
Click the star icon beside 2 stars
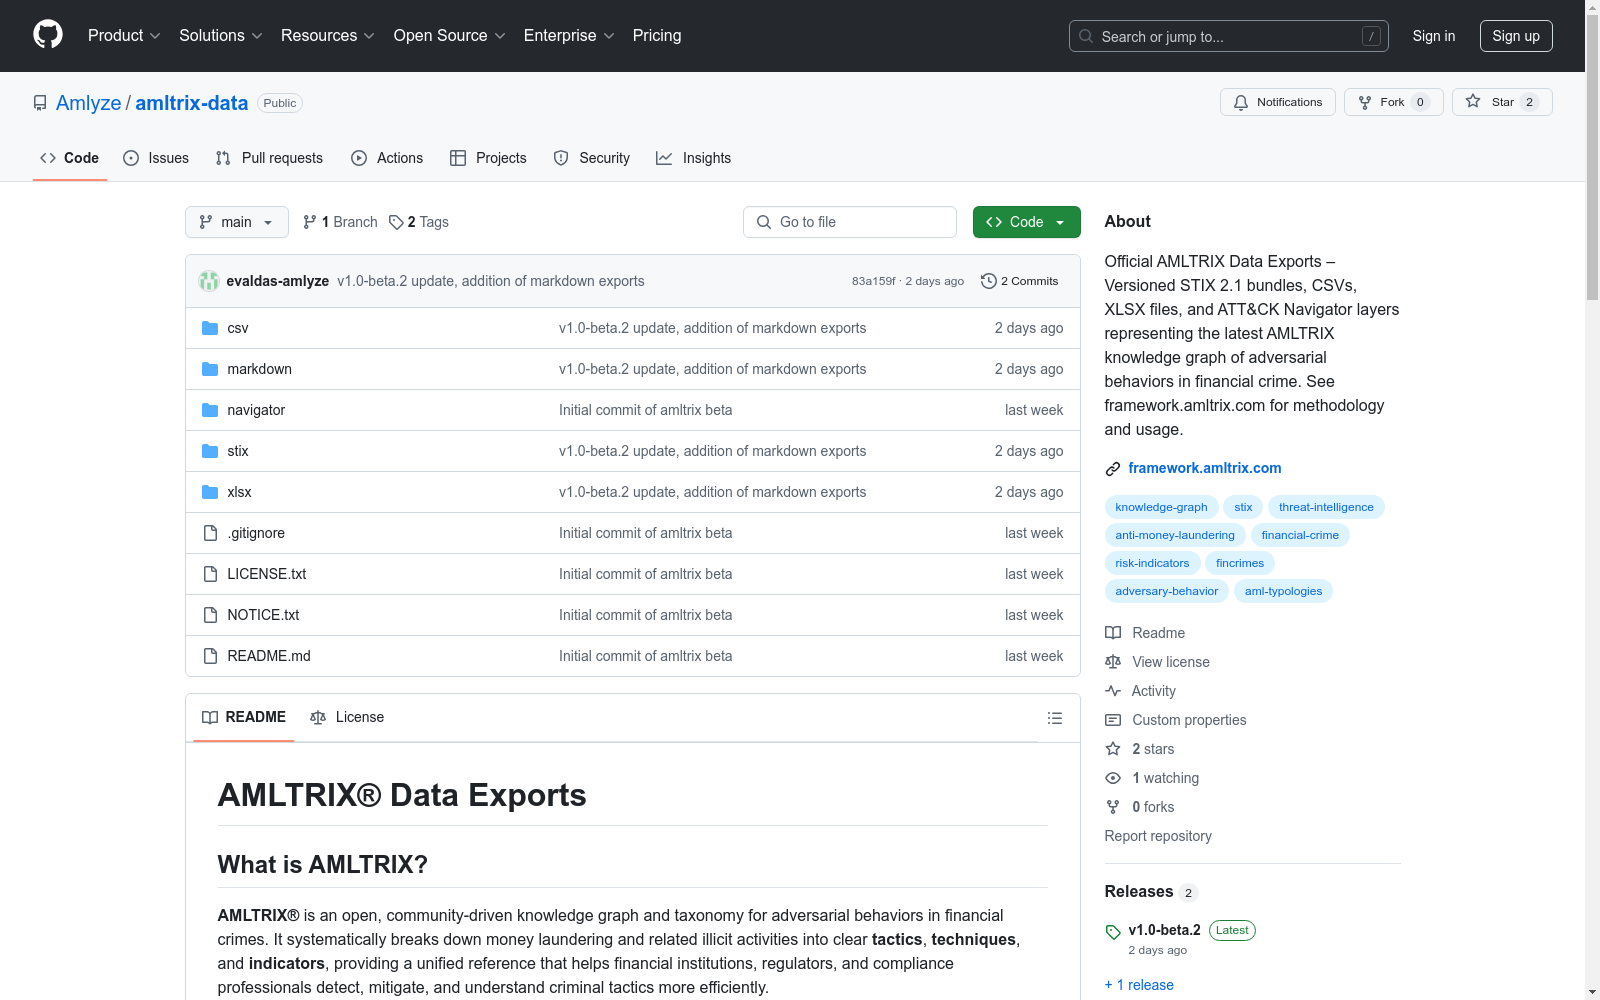1113,749
